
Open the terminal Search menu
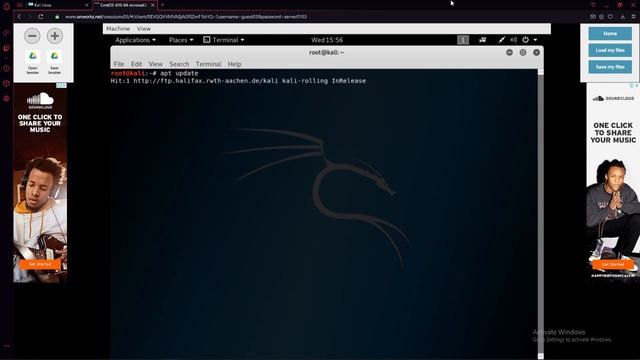click(x=179, y=64)
